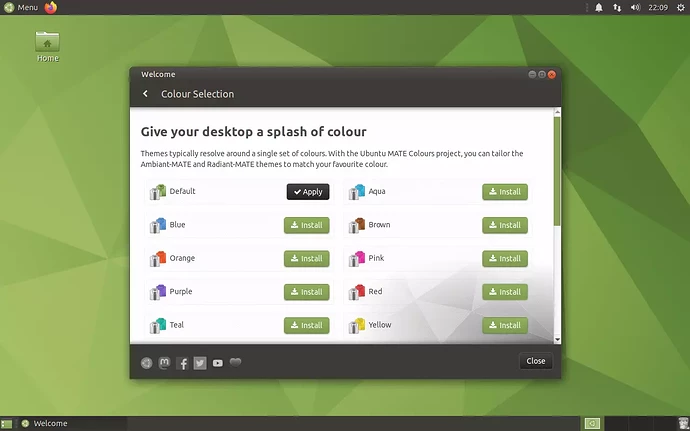Open the Twitter icon in footer

pyautogui.click(x=200, y=363)
